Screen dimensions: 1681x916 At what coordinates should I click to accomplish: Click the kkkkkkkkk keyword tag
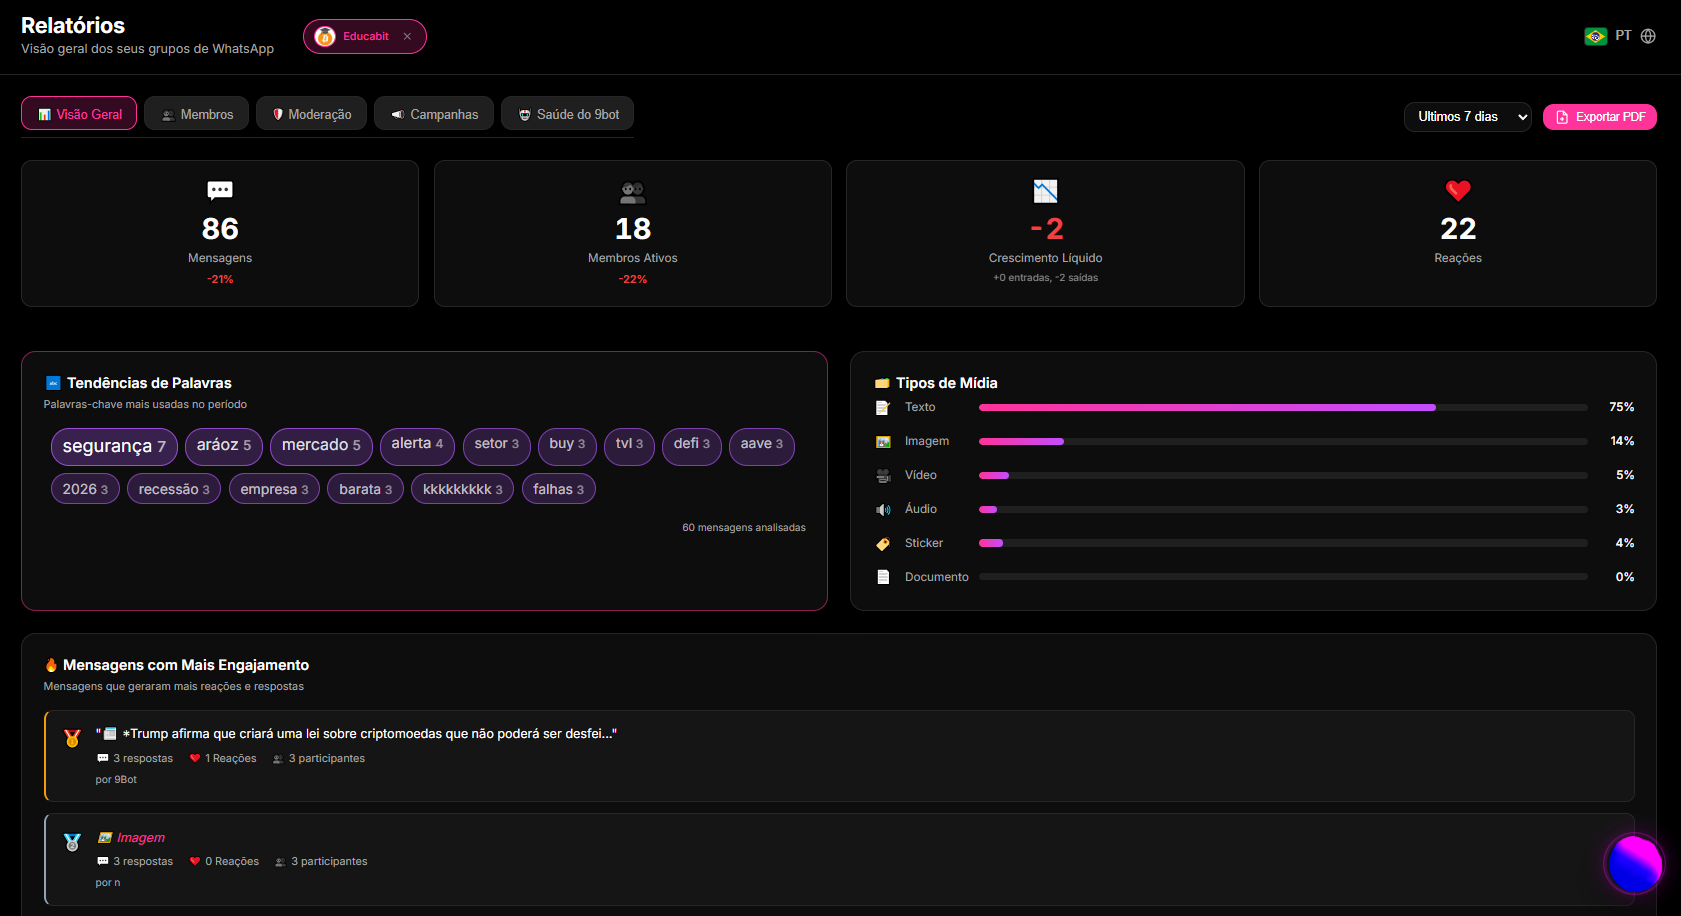[x=463, y=489]
